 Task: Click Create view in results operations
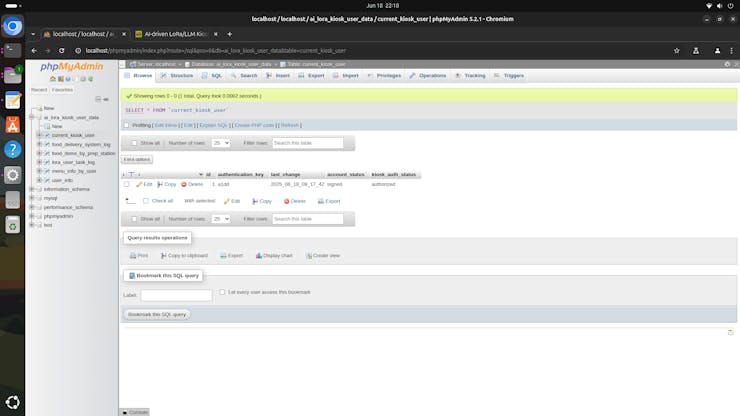tap(323, 255)
